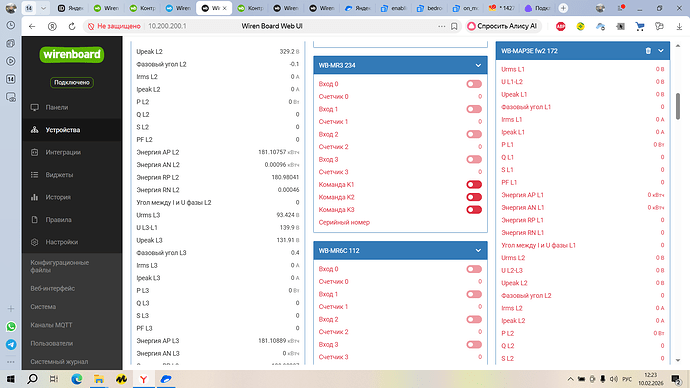690x388 pixels.
Task: Open Каналы MQTT settings link
Action: coord(51,325)
